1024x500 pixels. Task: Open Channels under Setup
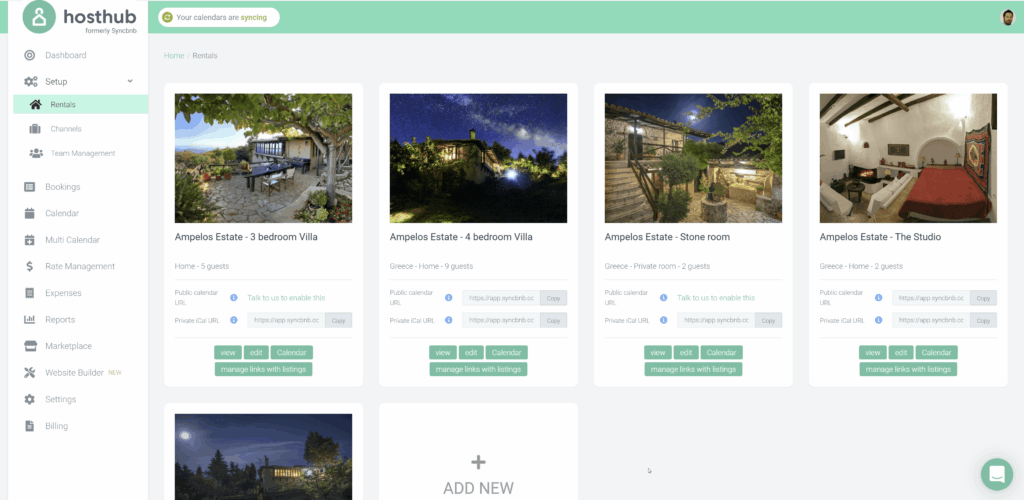pyautogui.click(x=66, y=129)
